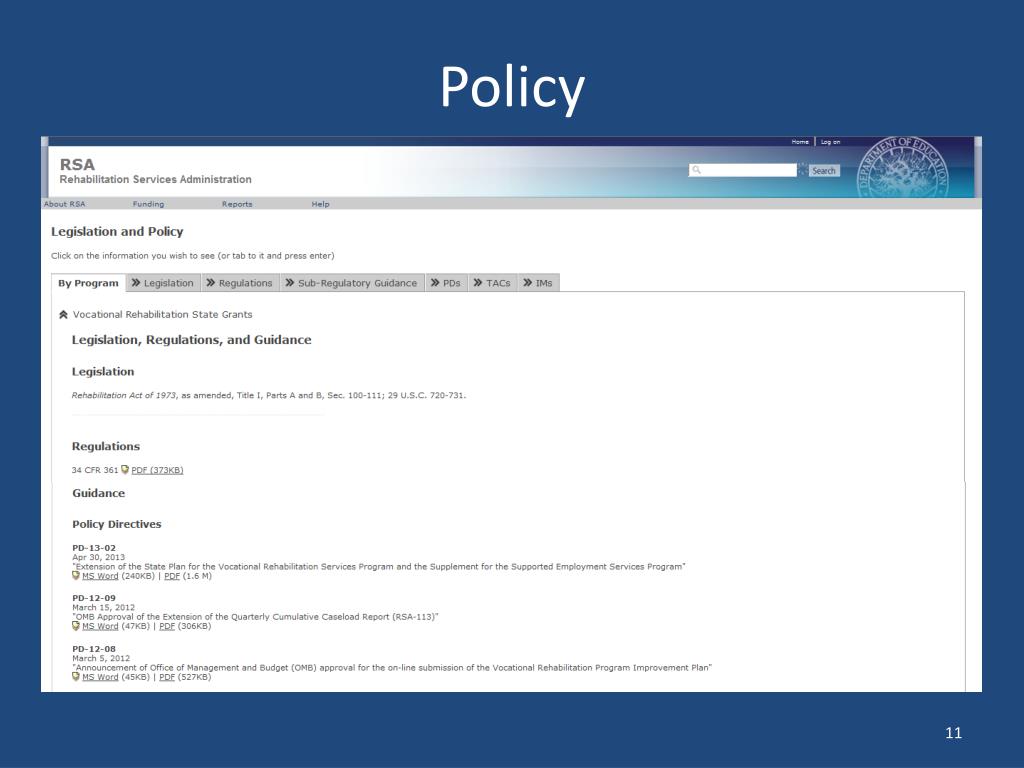Open PDF link for PD-12-09
The height and width of the screenshot is (768, 1024).
click(x=167, y=626)
